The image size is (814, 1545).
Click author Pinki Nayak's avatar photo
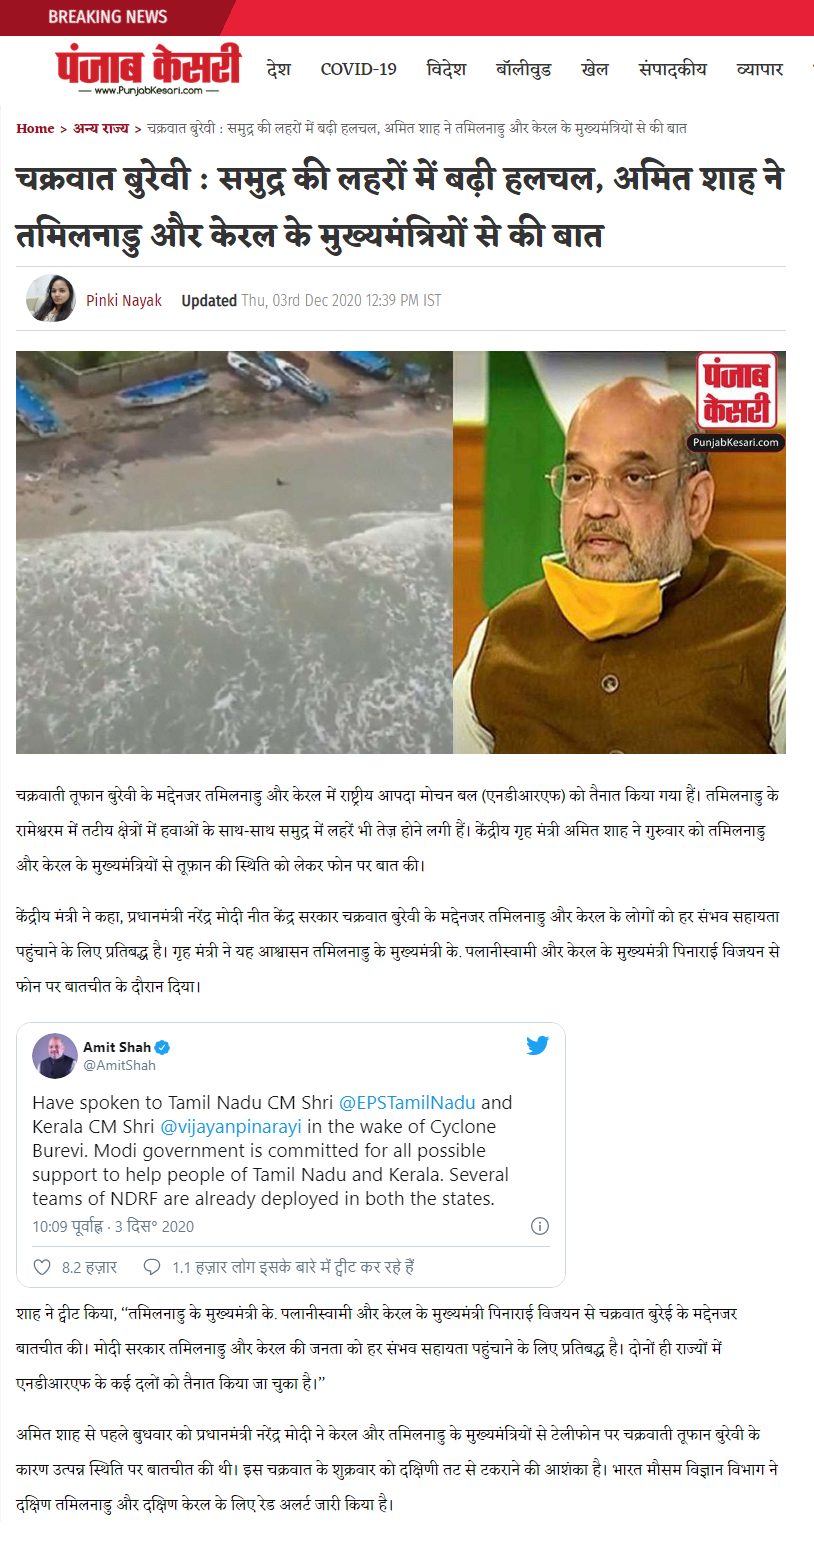(x=51, y=298)
